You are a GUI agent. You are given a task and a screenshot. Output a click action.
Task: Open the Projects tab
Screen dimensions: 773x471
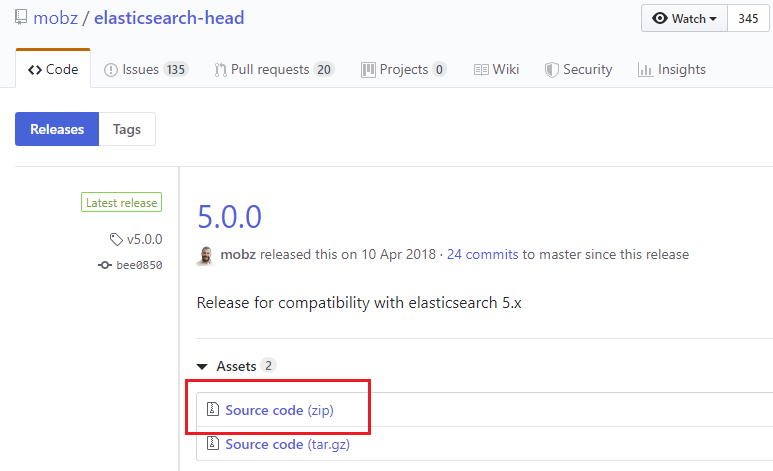point(404,70)
